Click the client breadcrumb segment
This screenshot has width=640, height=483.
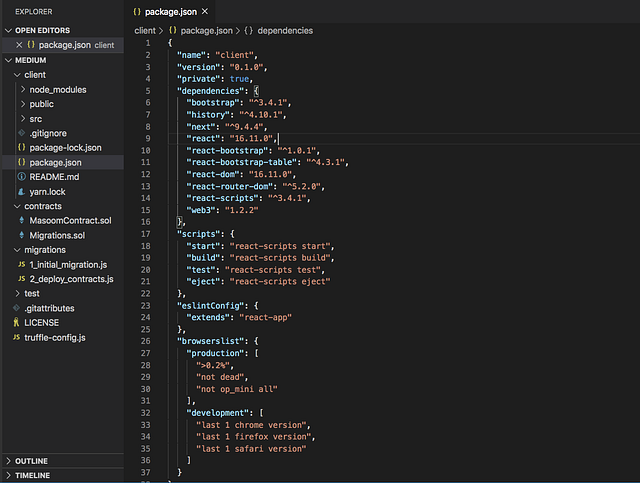click(145, 31)
